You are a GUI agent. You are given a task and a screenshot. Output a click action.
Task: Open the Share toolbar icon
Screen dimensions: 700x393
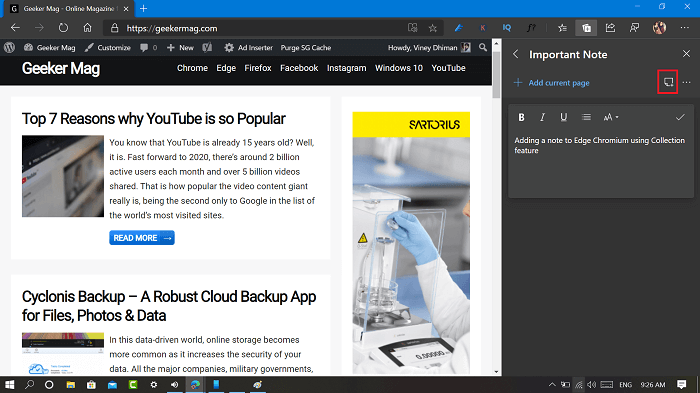pos(610,28)
